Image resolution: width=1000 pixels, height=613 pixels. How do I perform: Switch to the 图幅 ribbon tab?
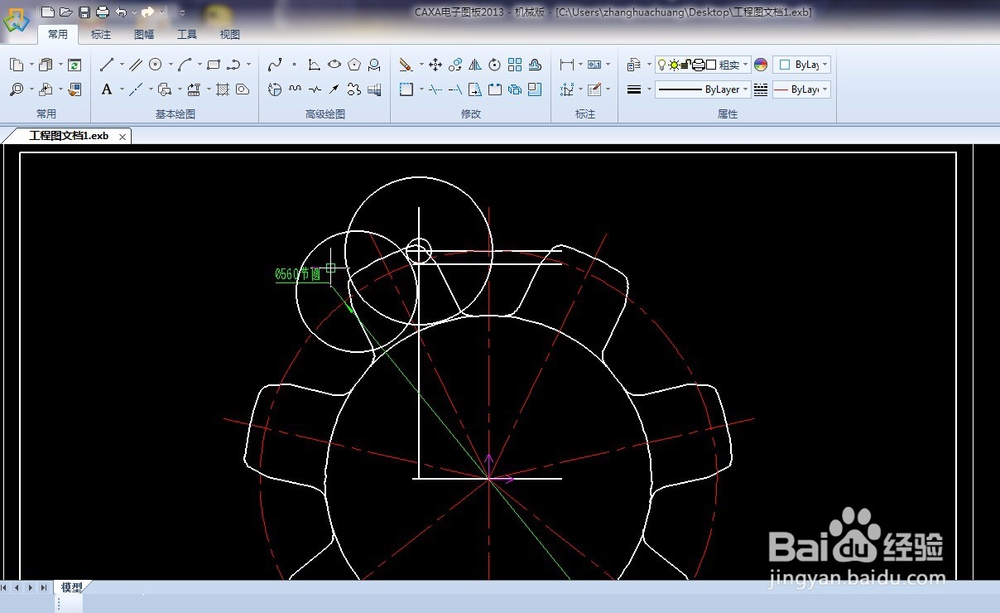pos(144,34)
